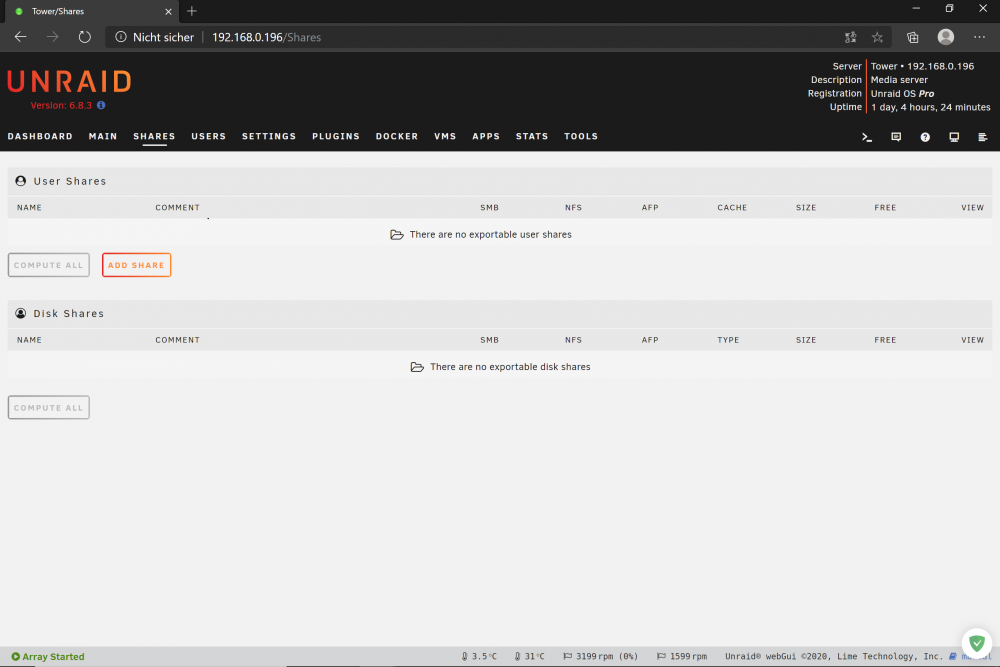Click 'There are no exportable user shares' message
This screenshot has width=1000, height=667.
[x=490, y=234]
